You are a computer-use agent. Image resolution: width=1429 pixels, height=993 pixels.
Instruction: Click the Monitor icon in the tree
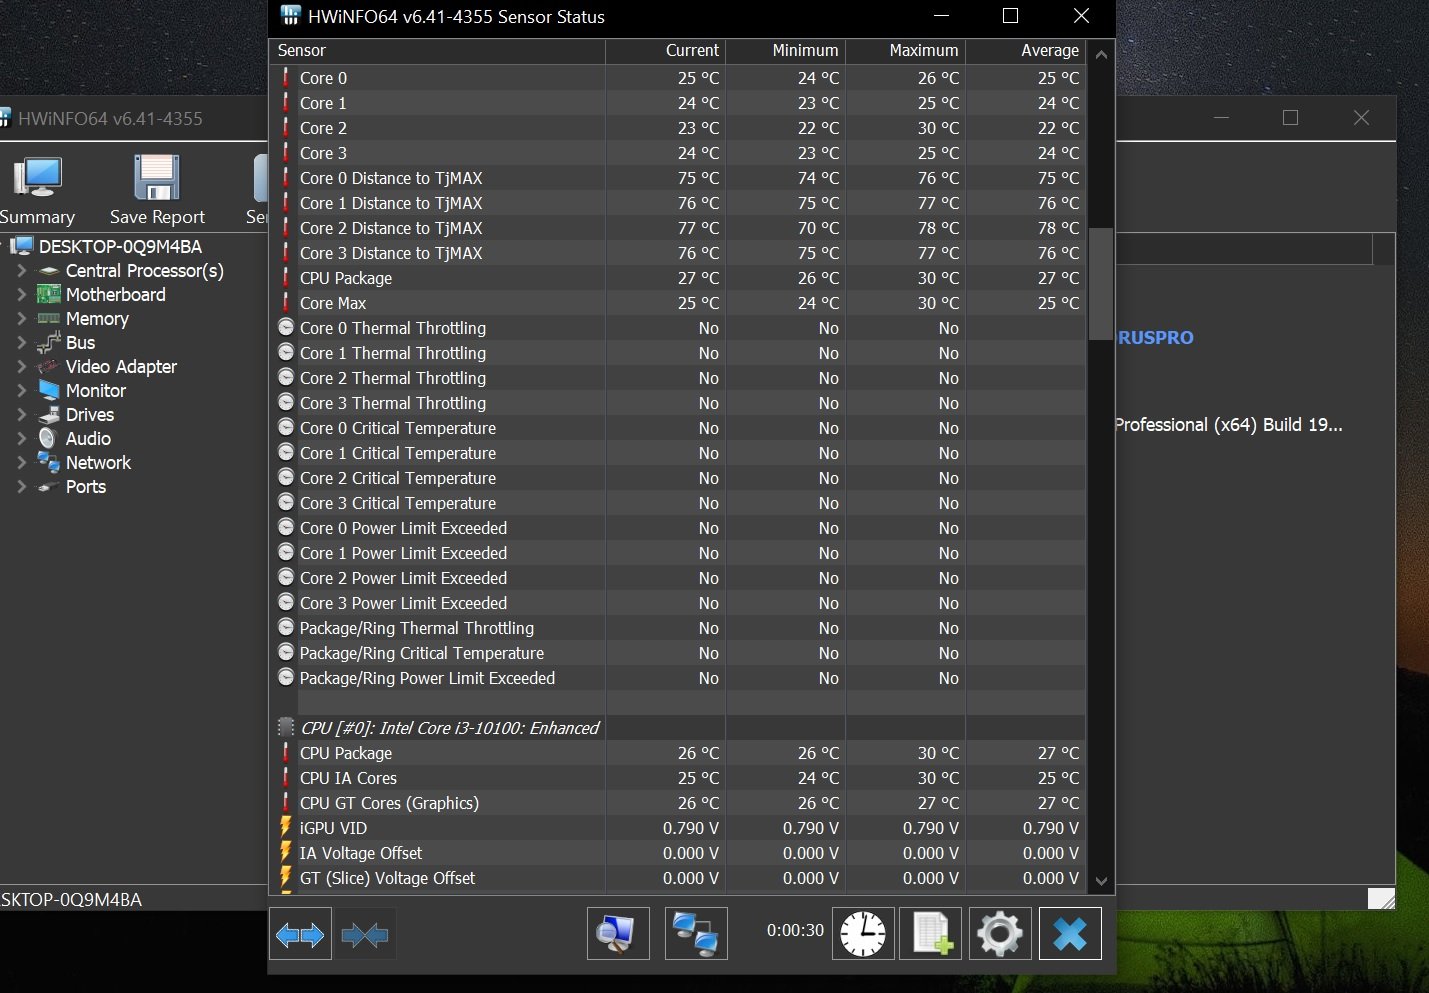tap(49, 390)
